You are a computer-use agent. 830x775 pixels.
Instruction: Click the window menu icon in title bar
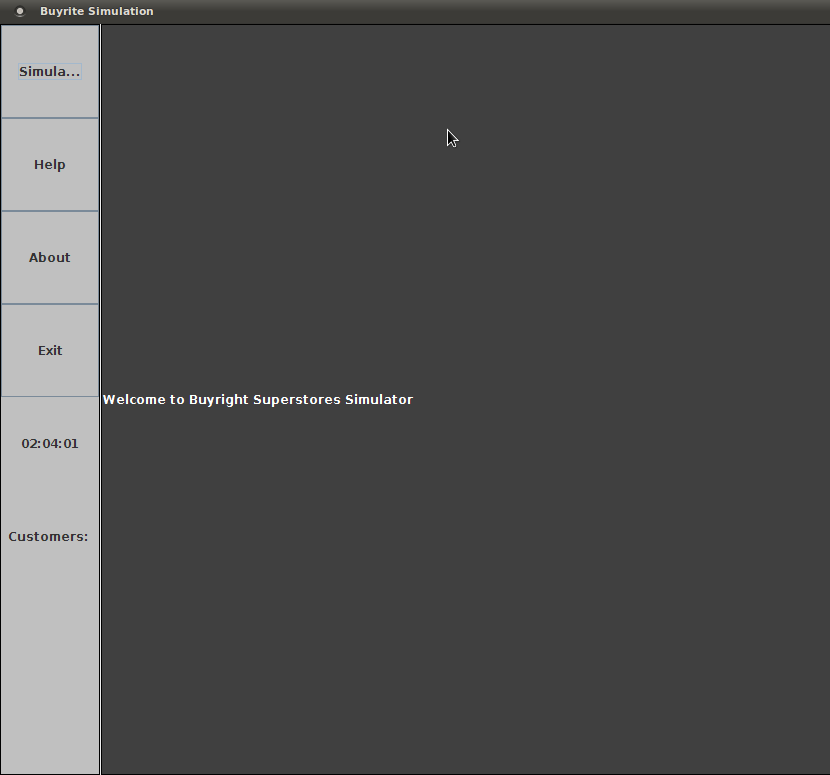point(20,12)
